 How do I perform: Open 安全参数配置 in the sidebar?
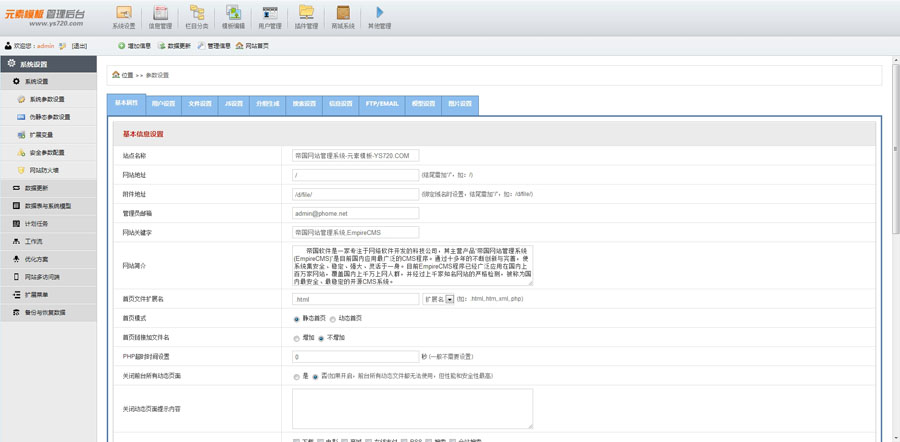[x=49, y=153]
